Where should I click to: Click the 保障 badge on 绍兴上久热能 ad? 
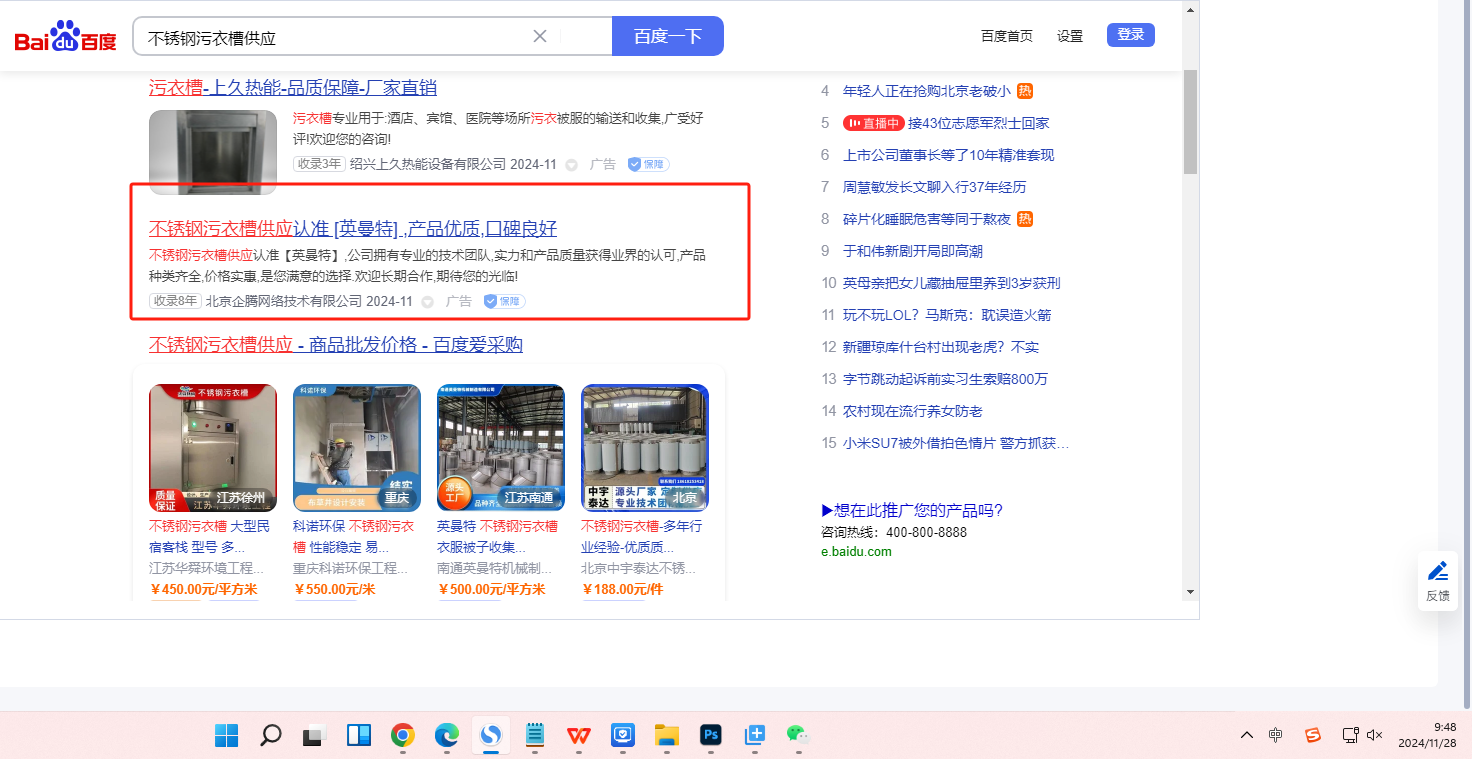[x=648, y=164]
